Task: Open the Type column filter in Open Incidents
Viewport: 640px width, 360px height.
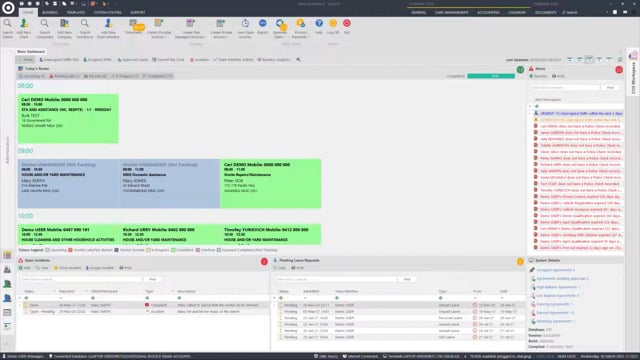Action: 147,298
